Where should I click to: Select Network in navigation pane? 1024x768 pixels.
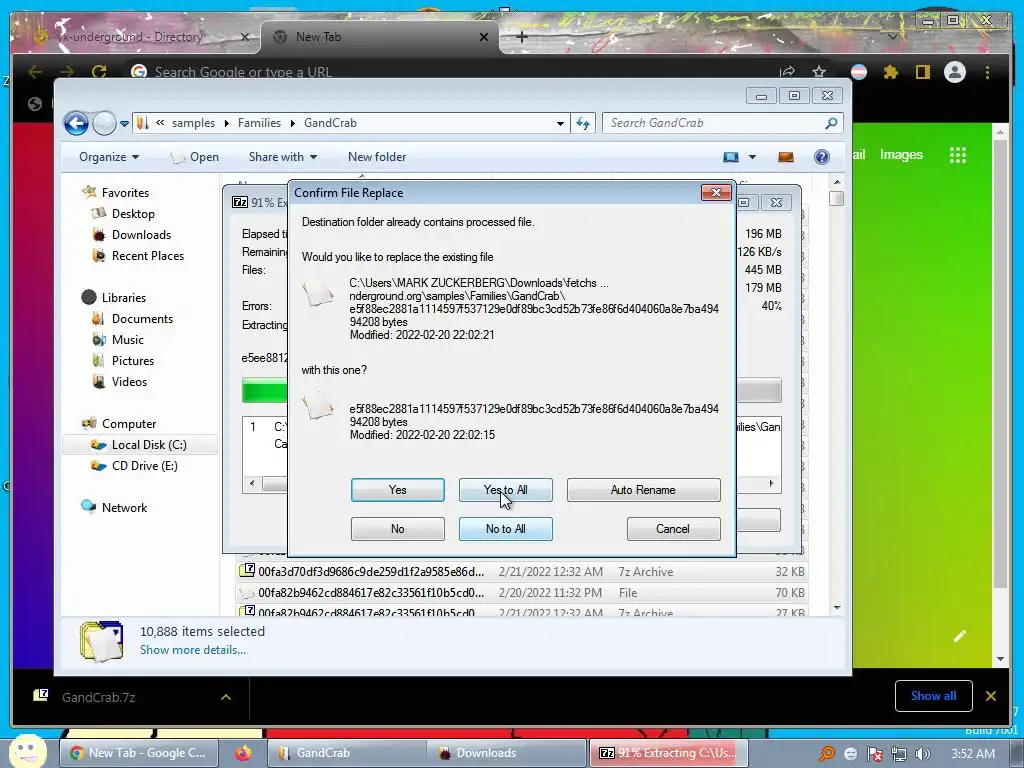pos(124,507)
